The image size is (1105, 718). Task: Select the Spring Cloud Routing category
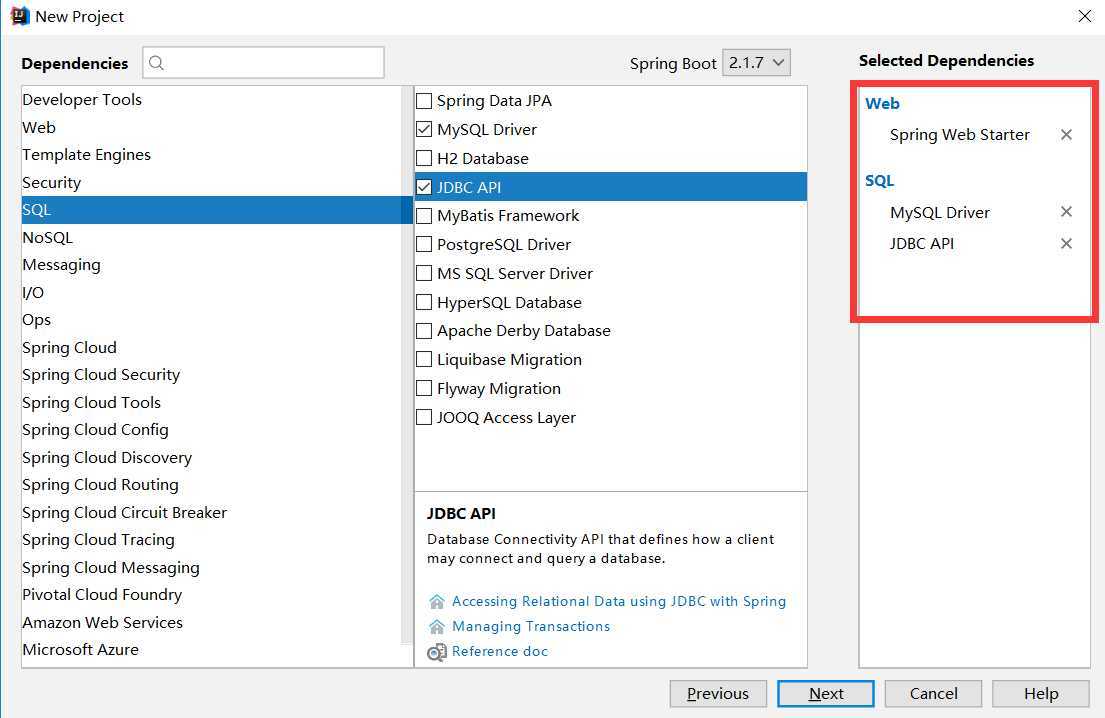tap(211, 485)
